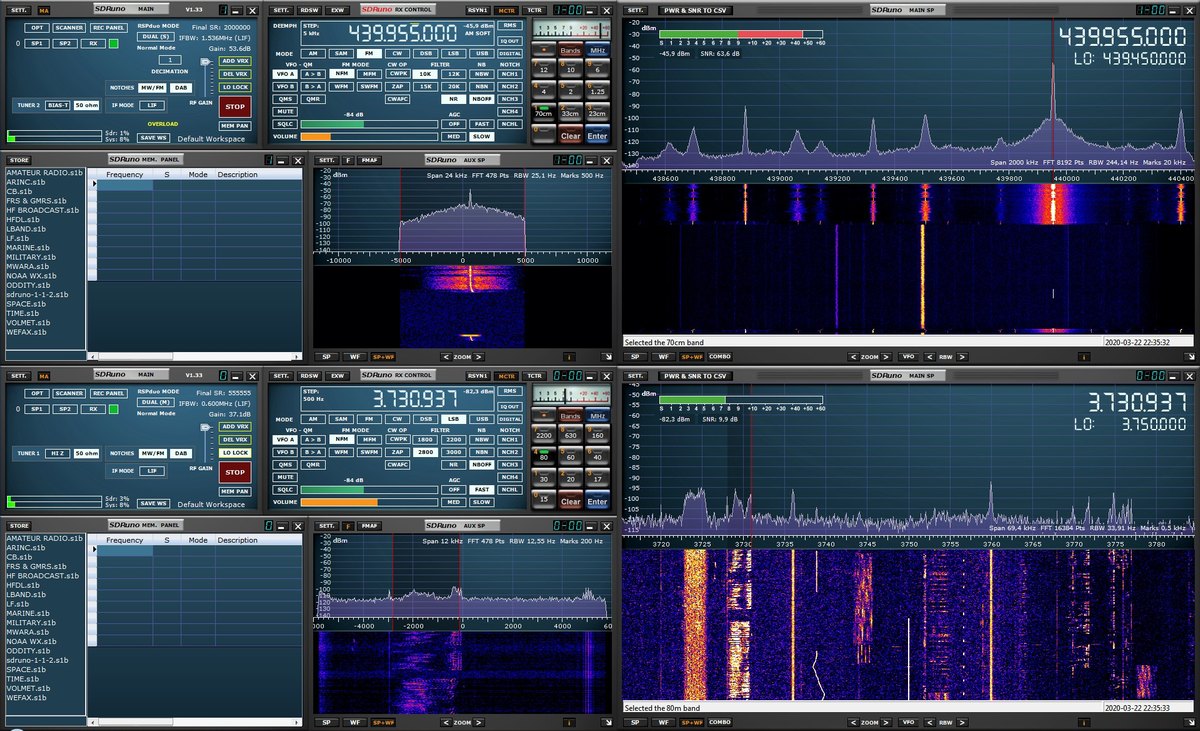
Task: Click the 40 band key on keypad
Action: (597, 455)
